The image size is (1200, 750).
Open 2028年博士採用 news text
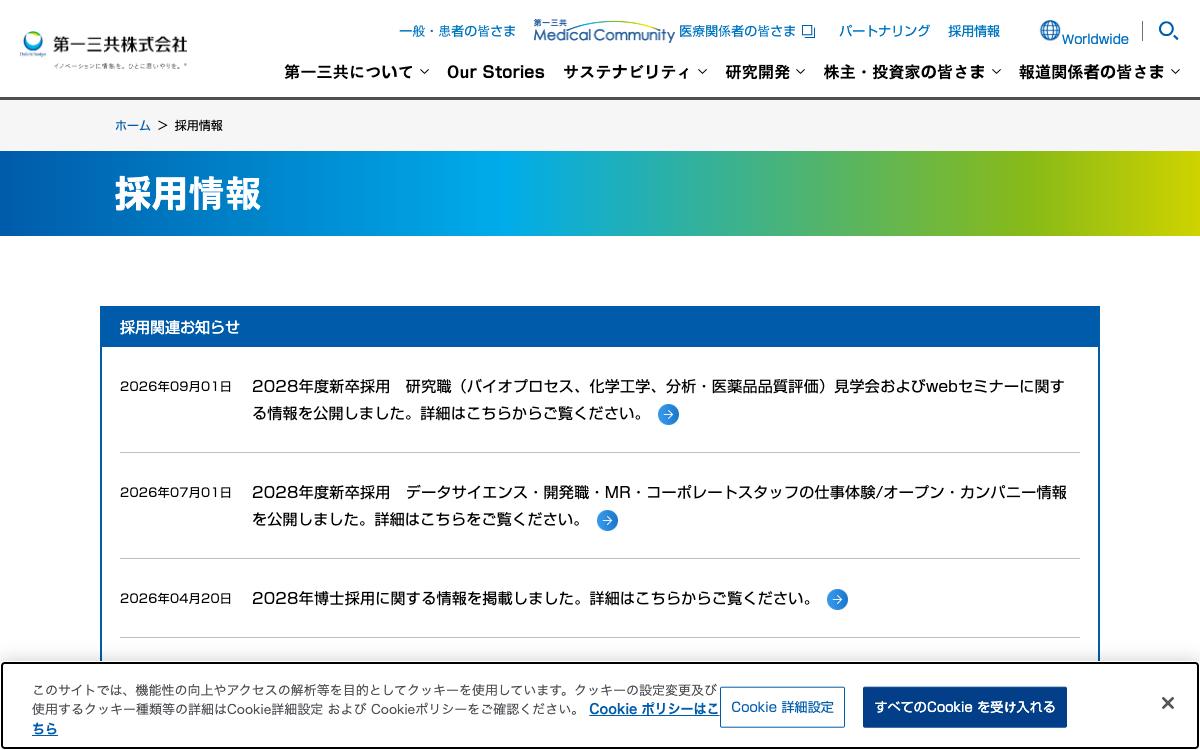(x=534, y=599)
